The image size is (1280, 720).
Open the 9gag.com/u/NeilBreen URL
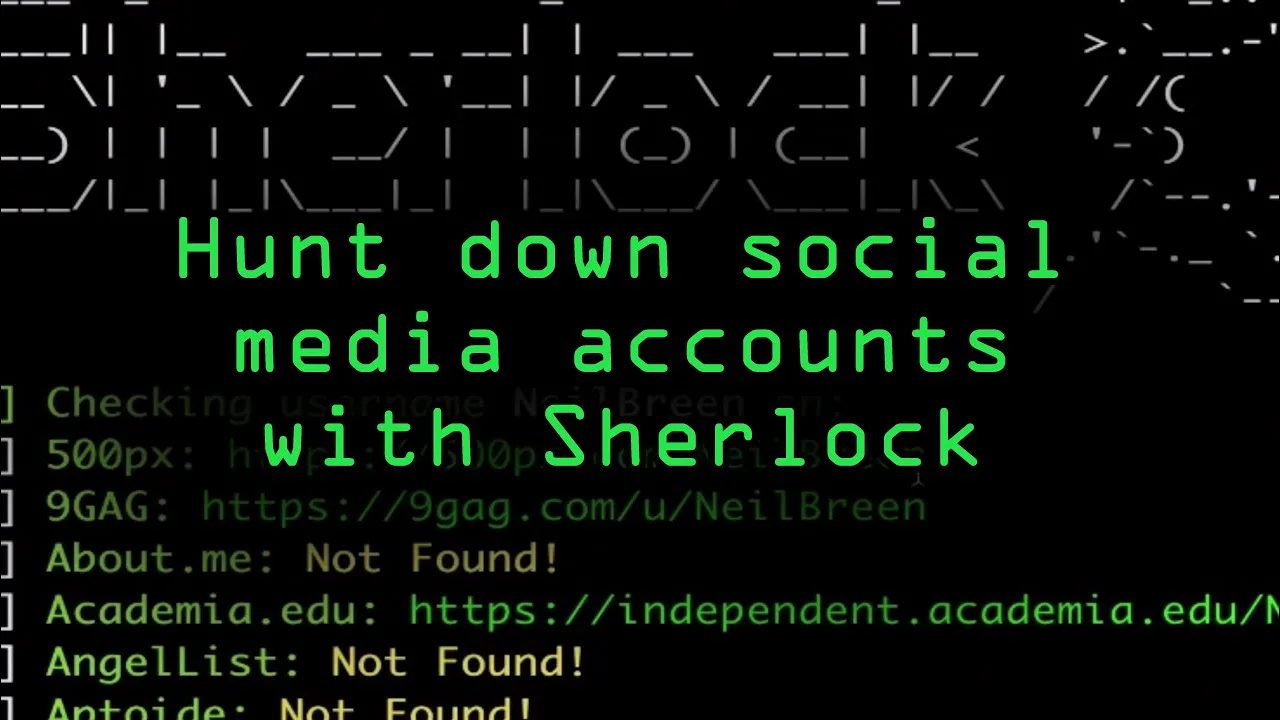(564, 507)
